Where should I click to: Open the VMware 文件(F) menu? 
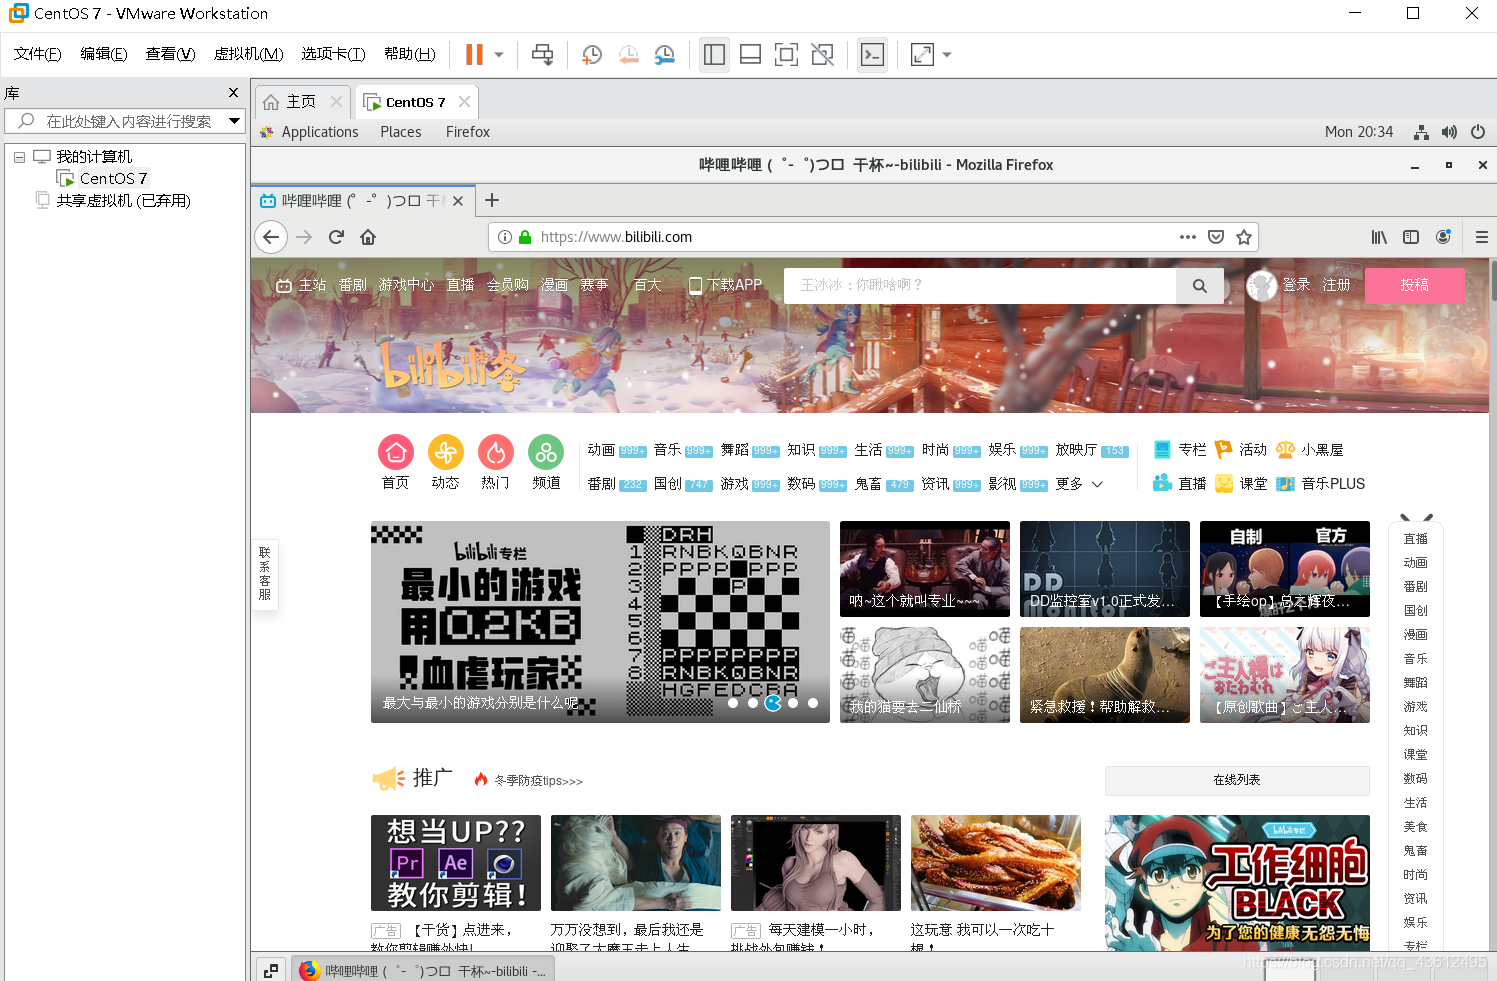point(37,54)
